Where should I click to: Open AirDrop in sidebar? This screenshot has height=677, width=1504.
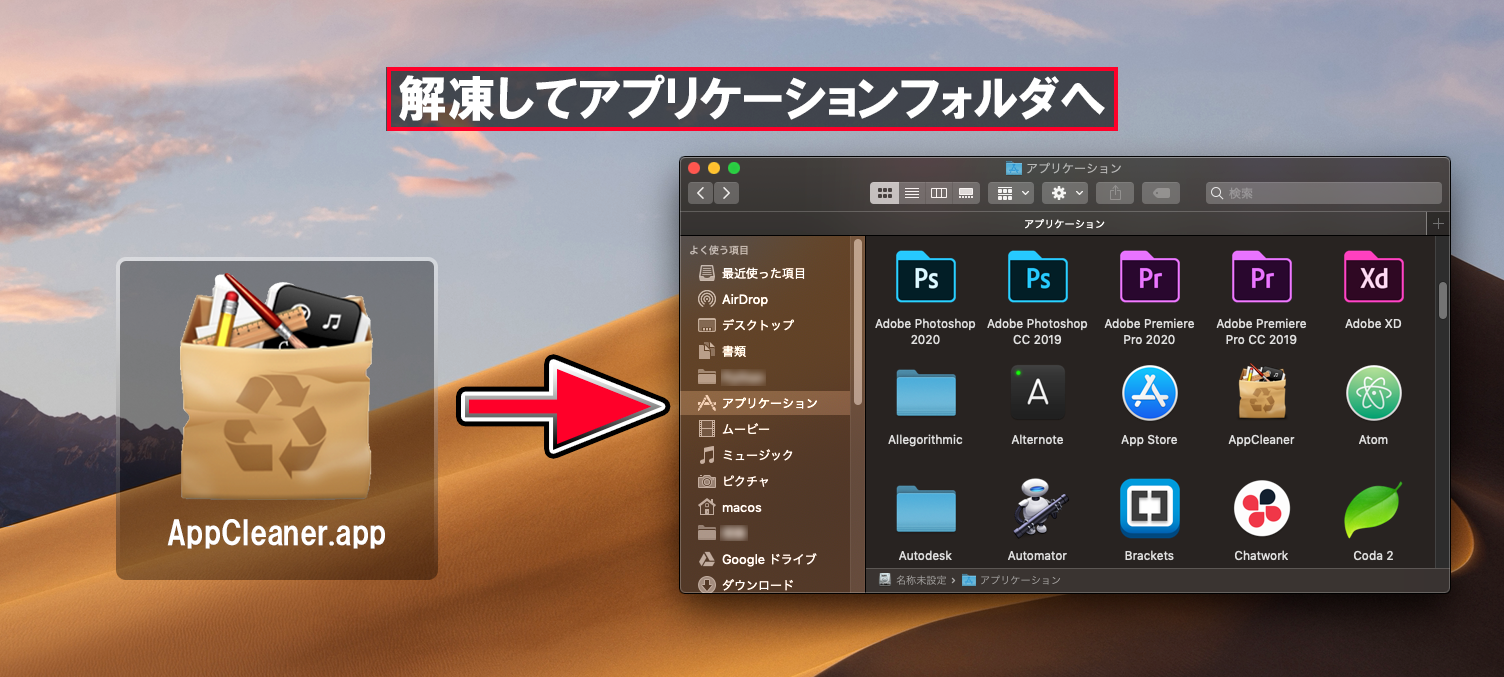click(765, 299)
